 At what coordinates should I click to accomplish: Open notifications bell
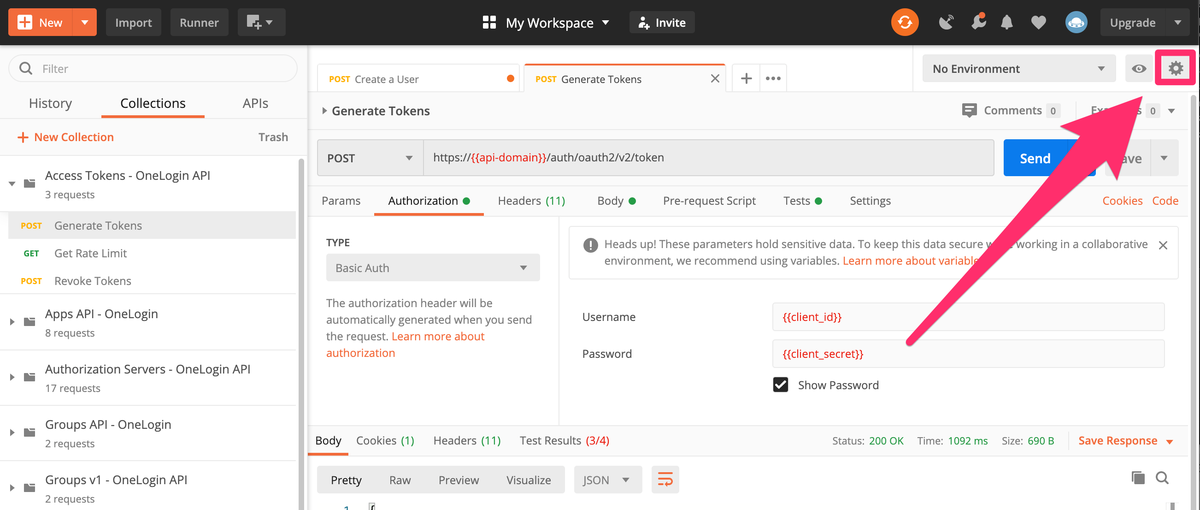(1008, 22)
